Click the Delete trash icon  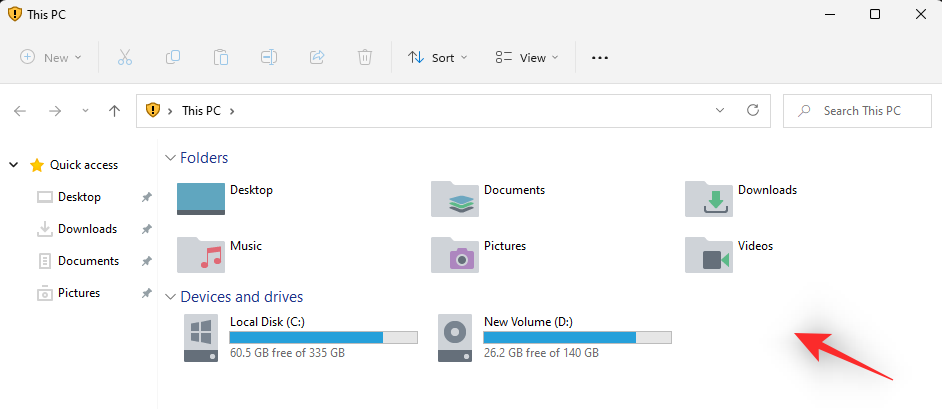pos(365,58)
